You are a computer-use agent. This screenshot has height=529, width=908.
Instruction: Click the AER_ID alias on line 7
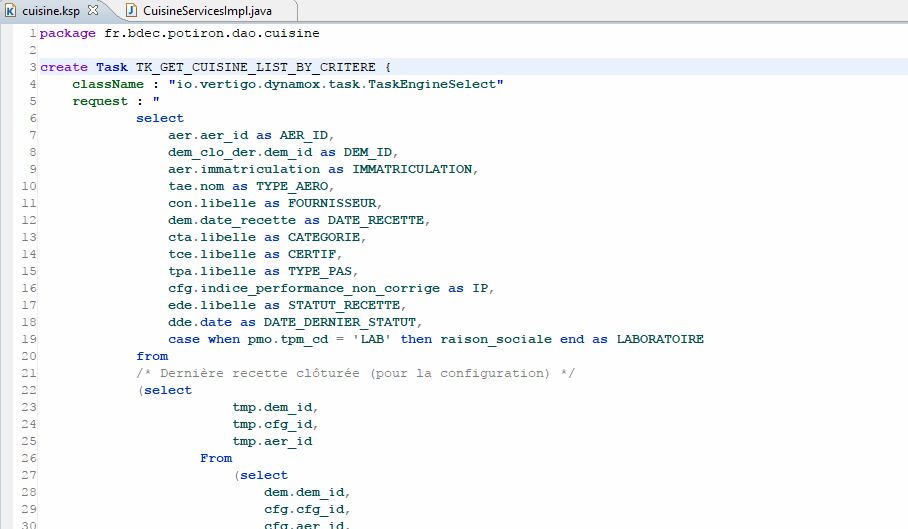304,135
